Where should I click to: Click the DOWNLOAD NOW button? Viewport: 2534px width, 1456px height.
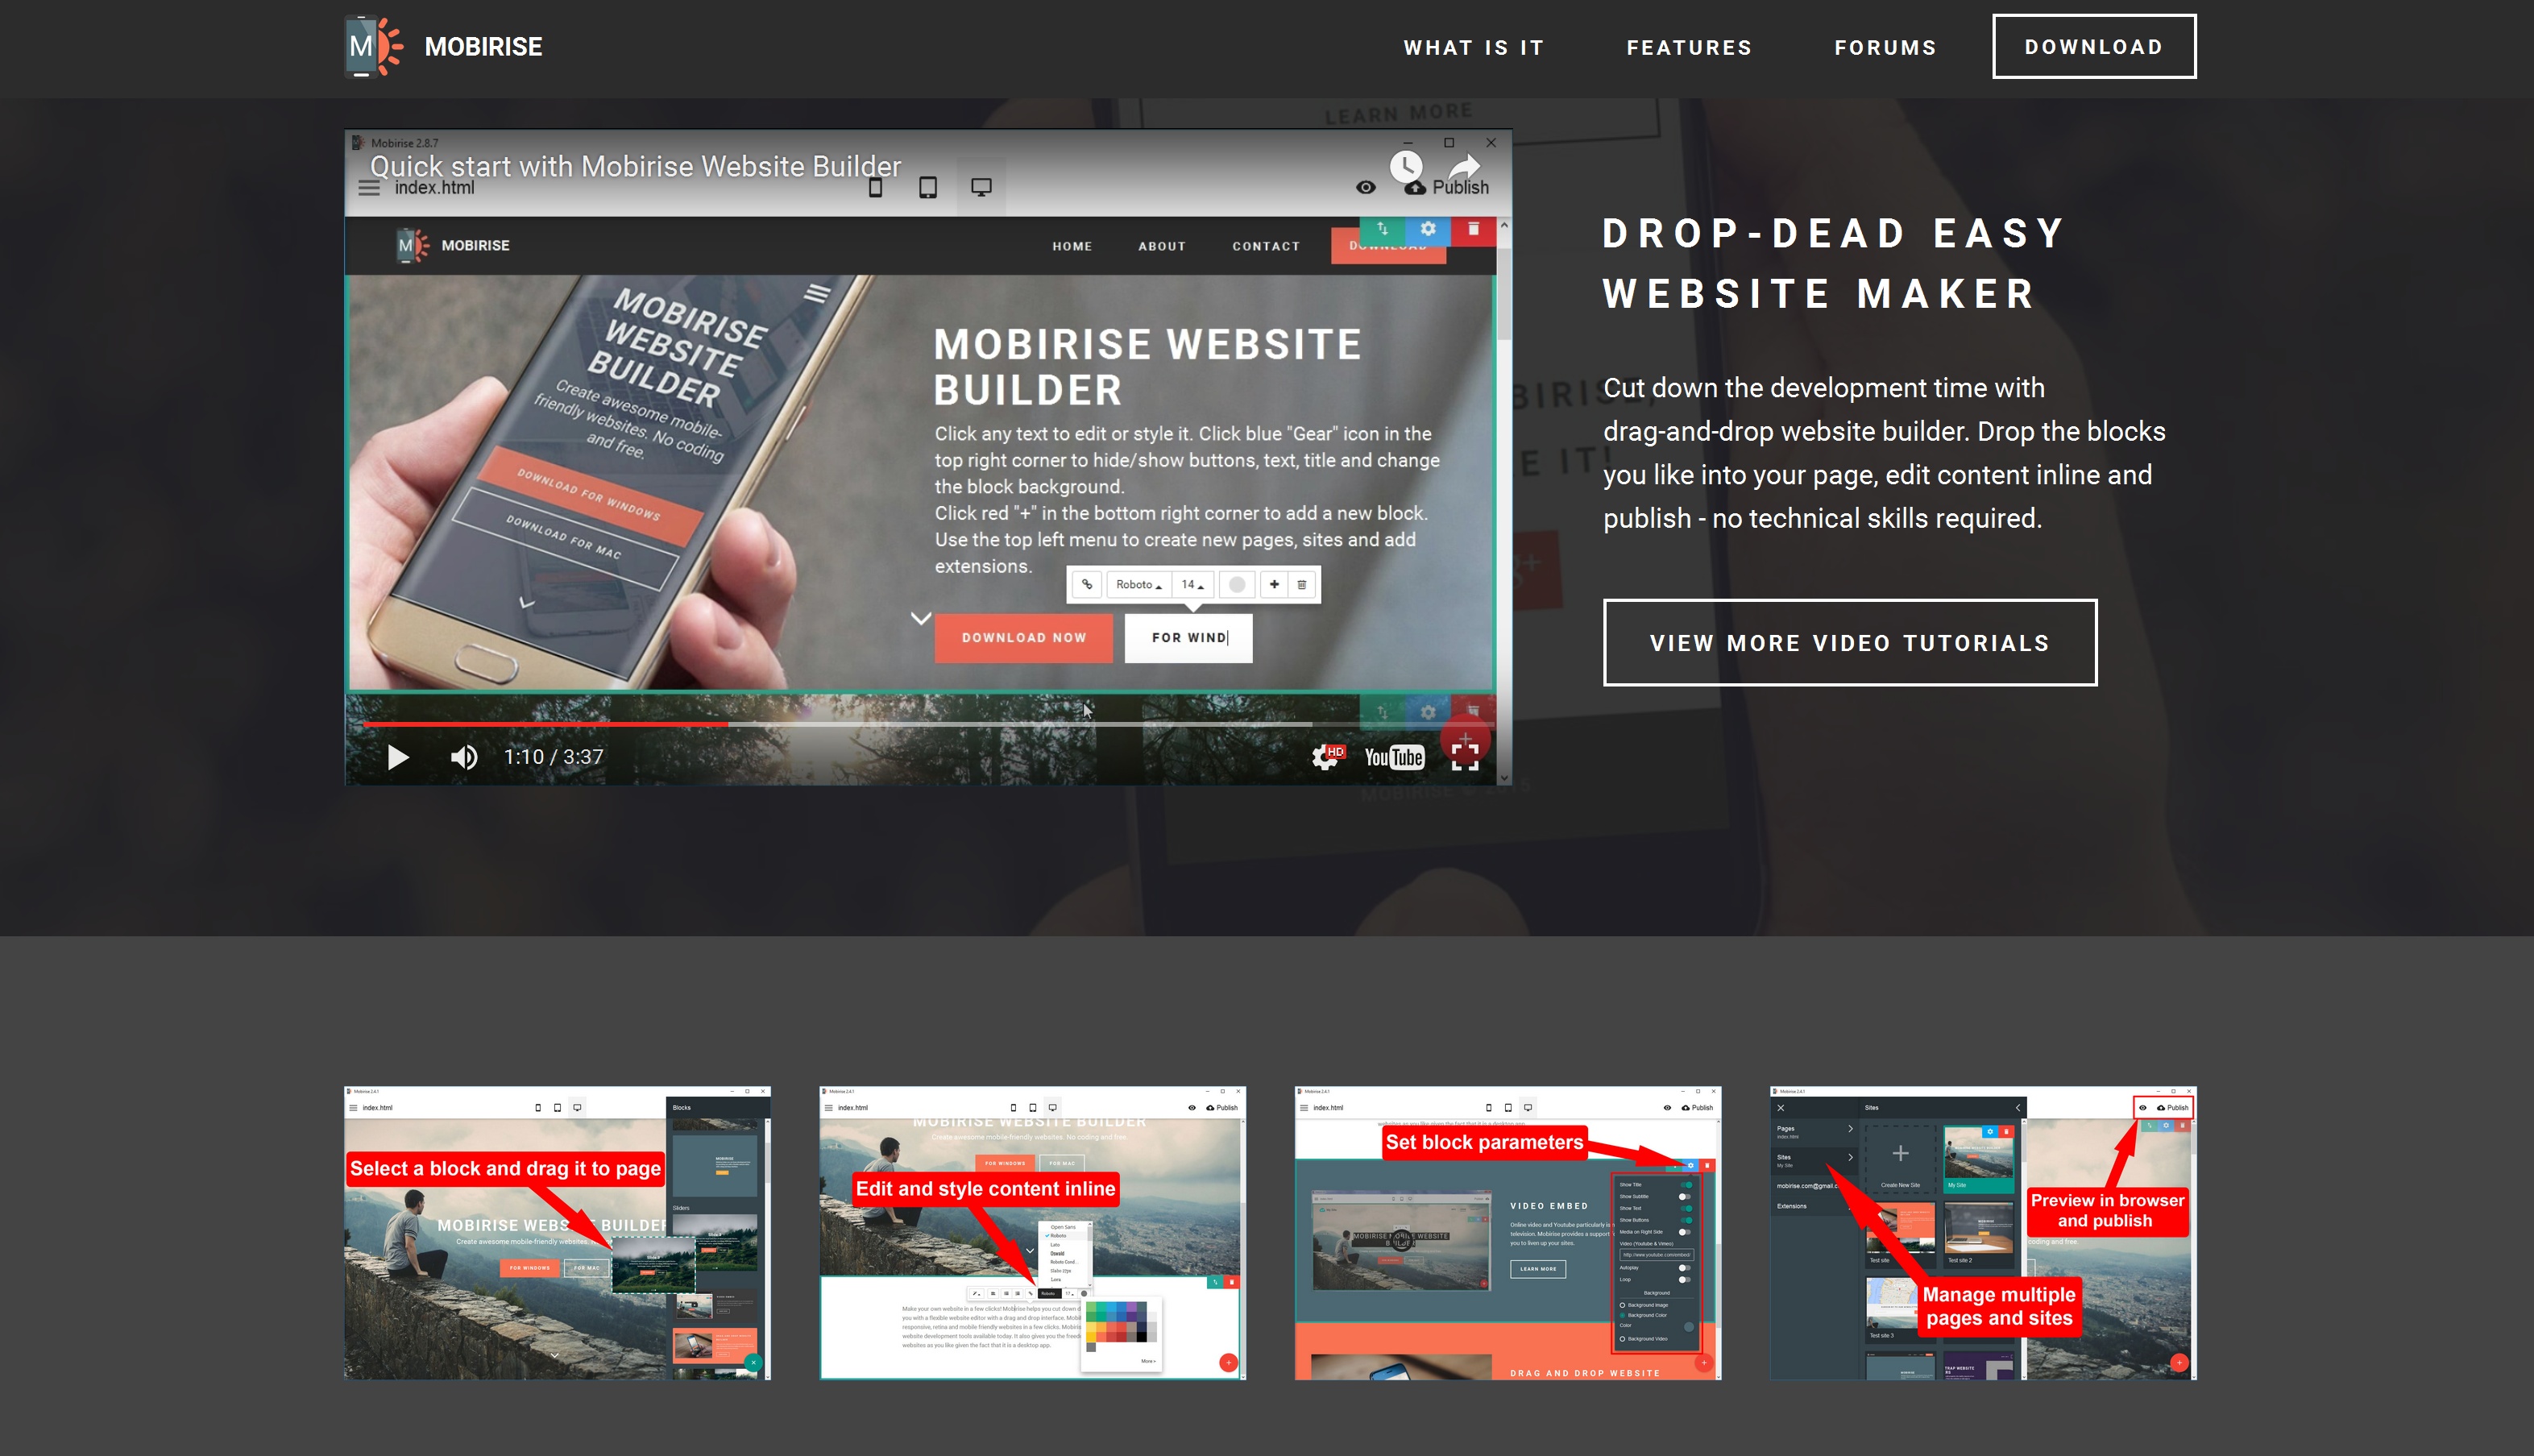1025,637
